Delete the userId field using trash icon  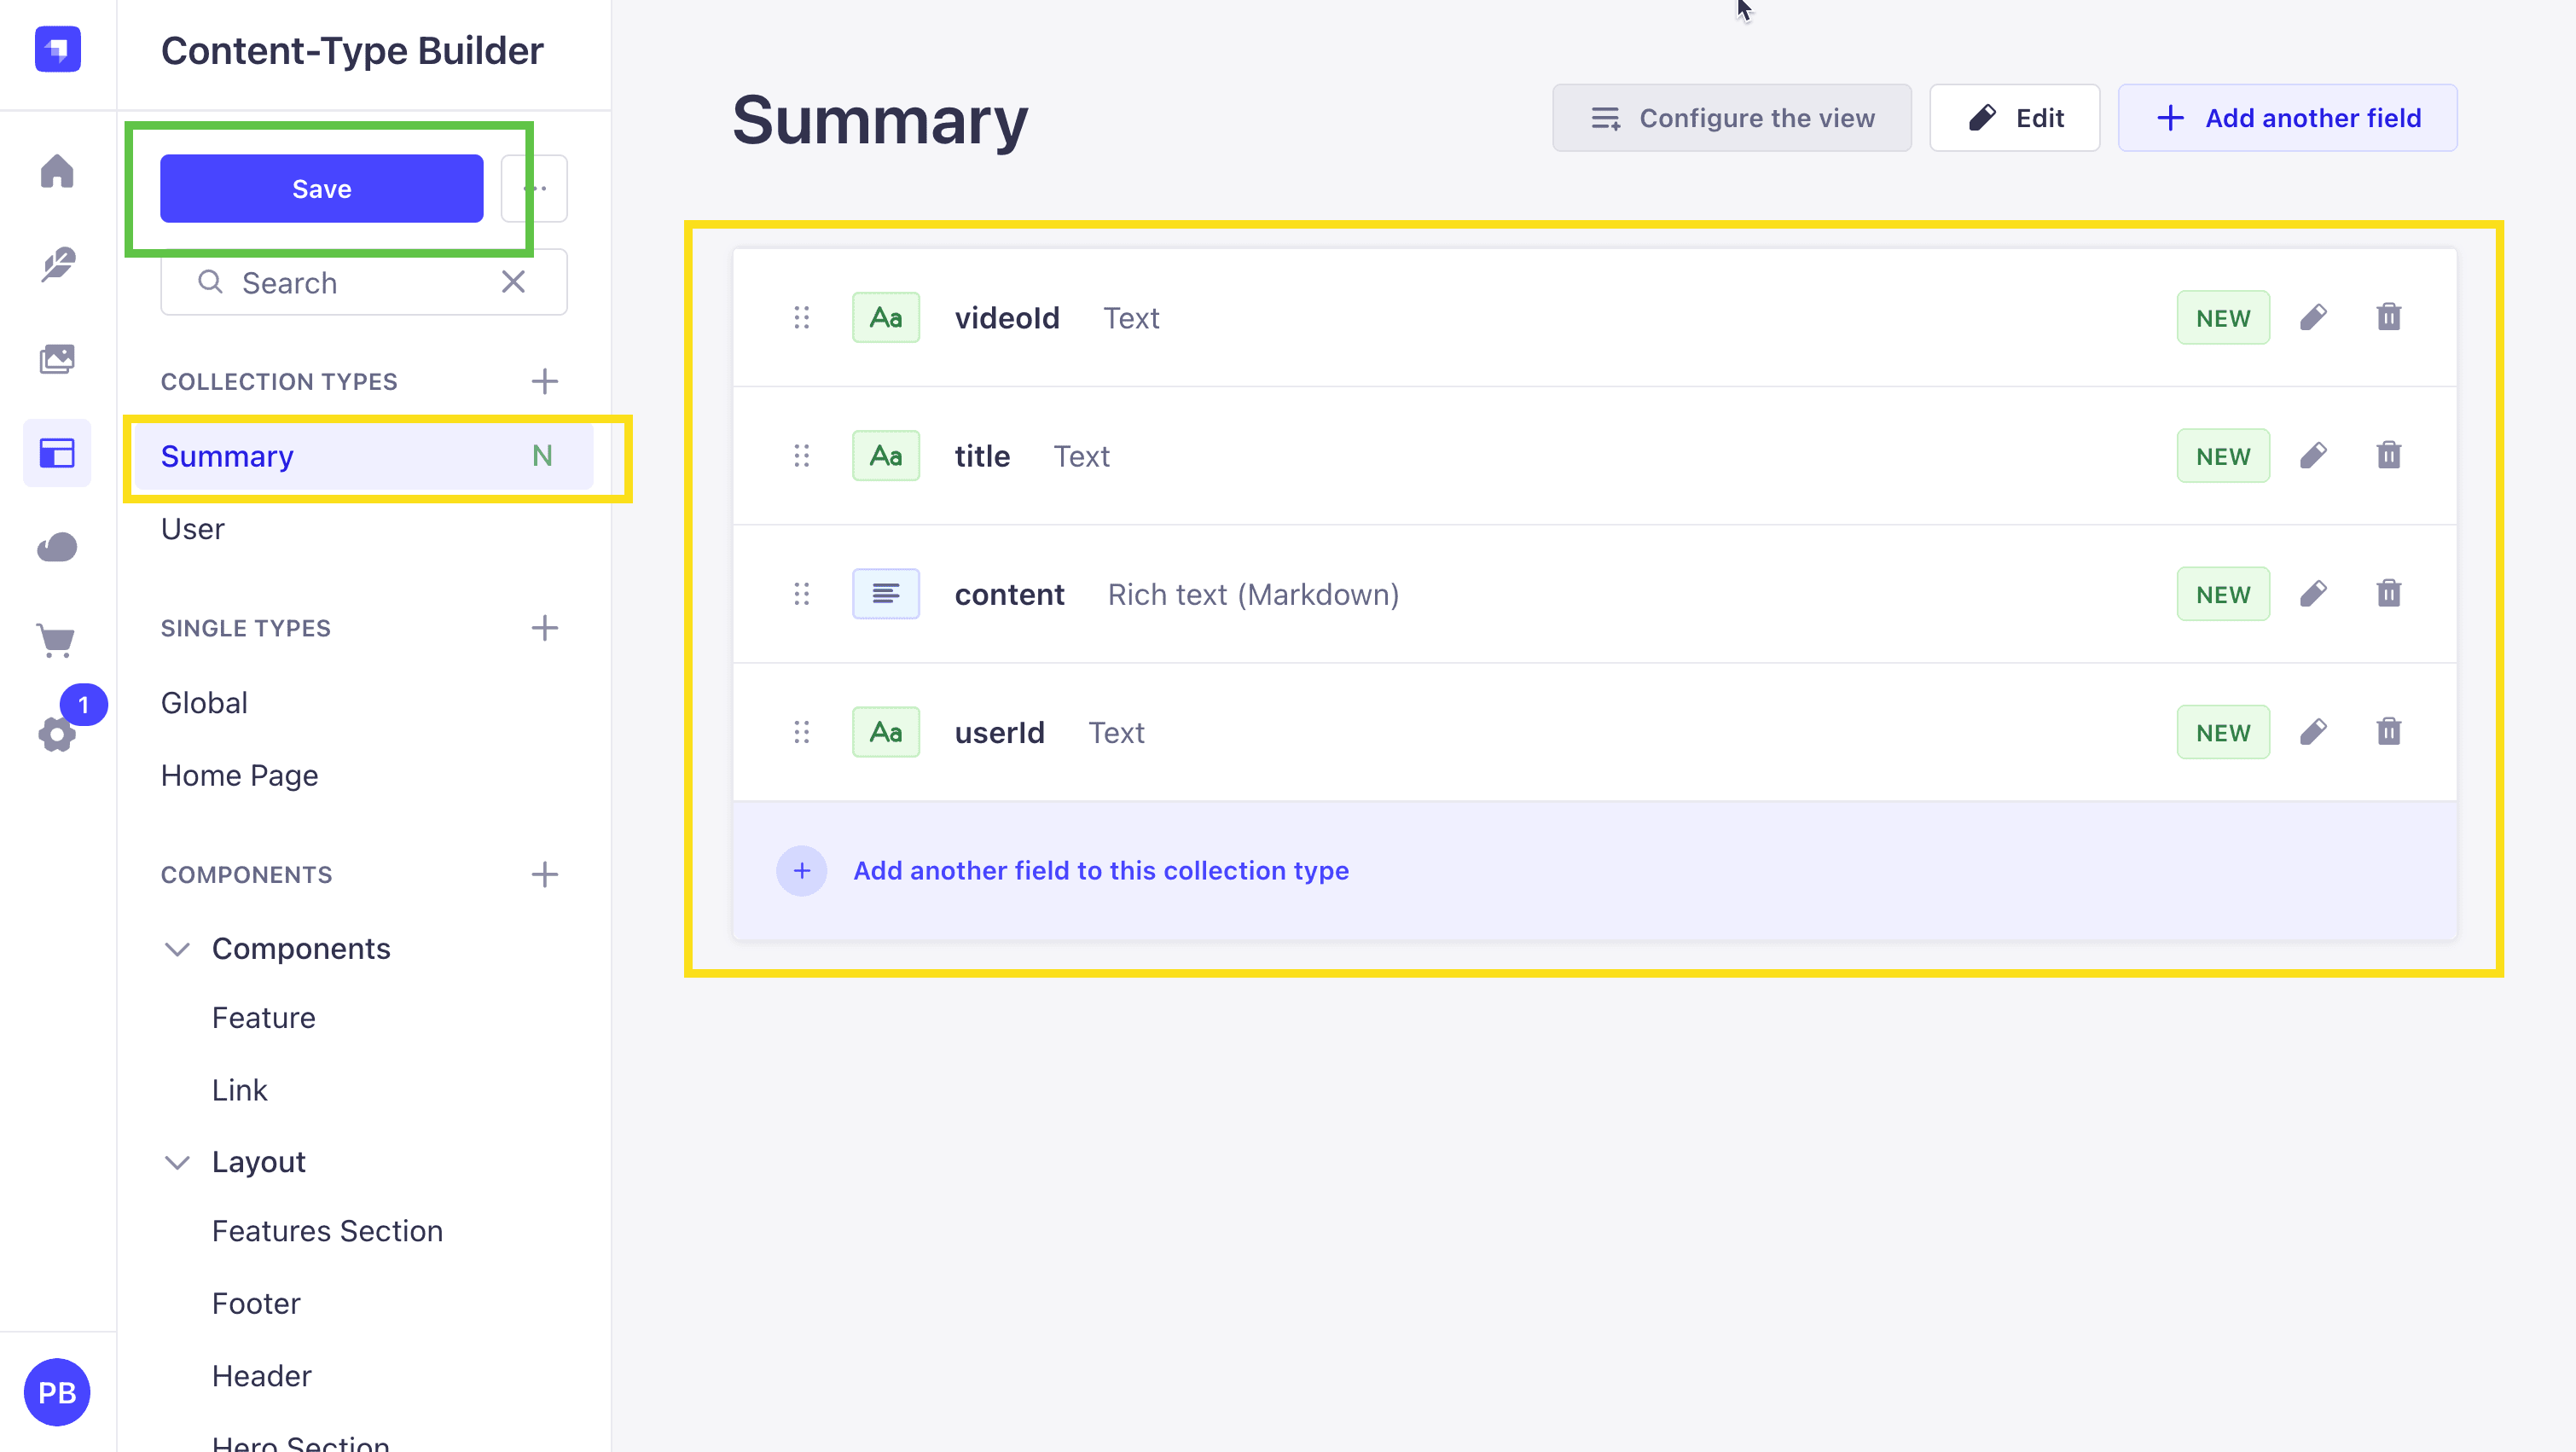click(2389, 732)
